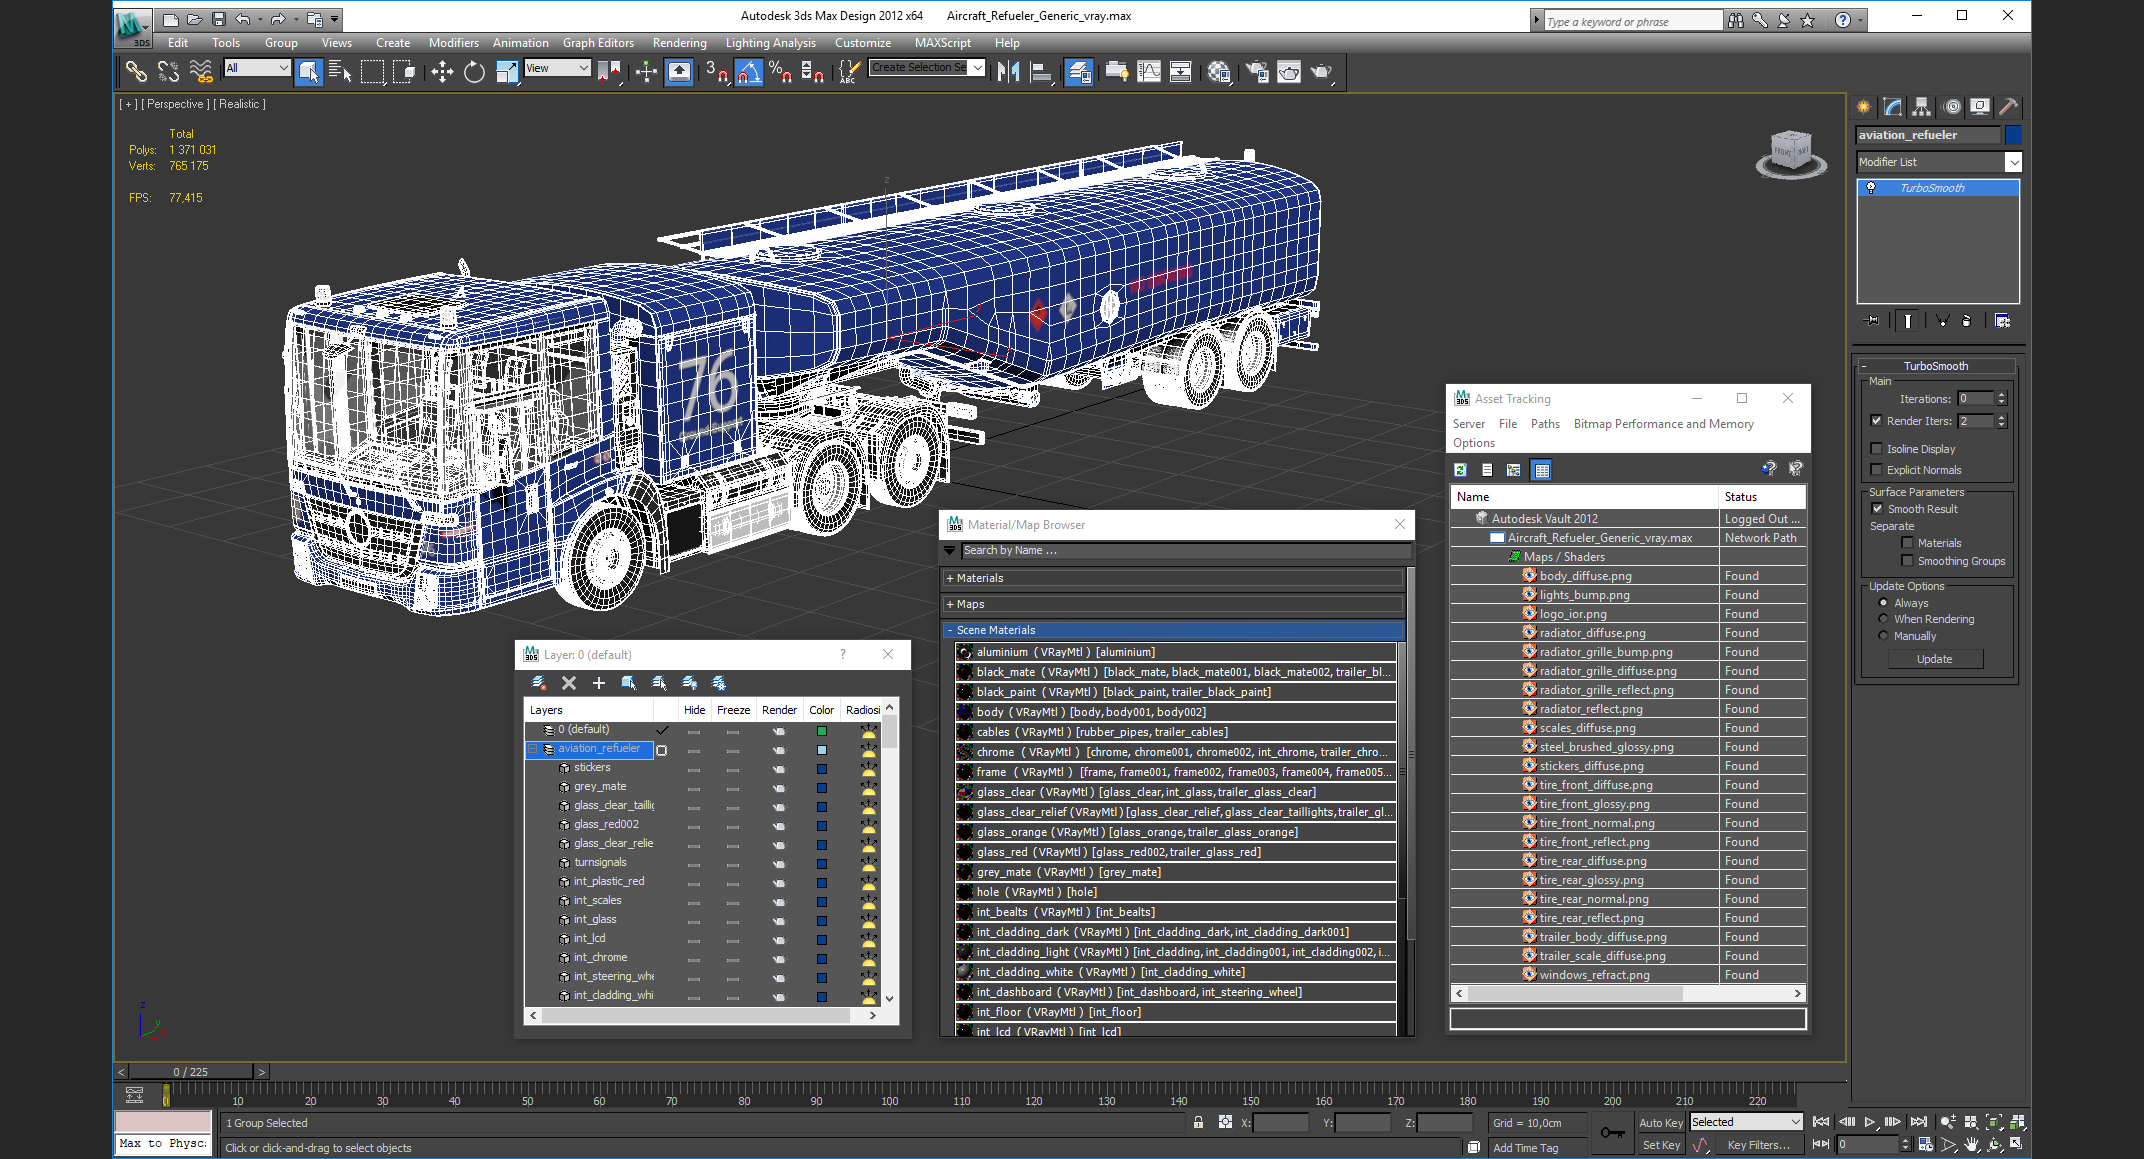Viewport: 2144px width, 1159px height.
Task: Open Curve Editor from toolbar
Action: coord(1149,71)
